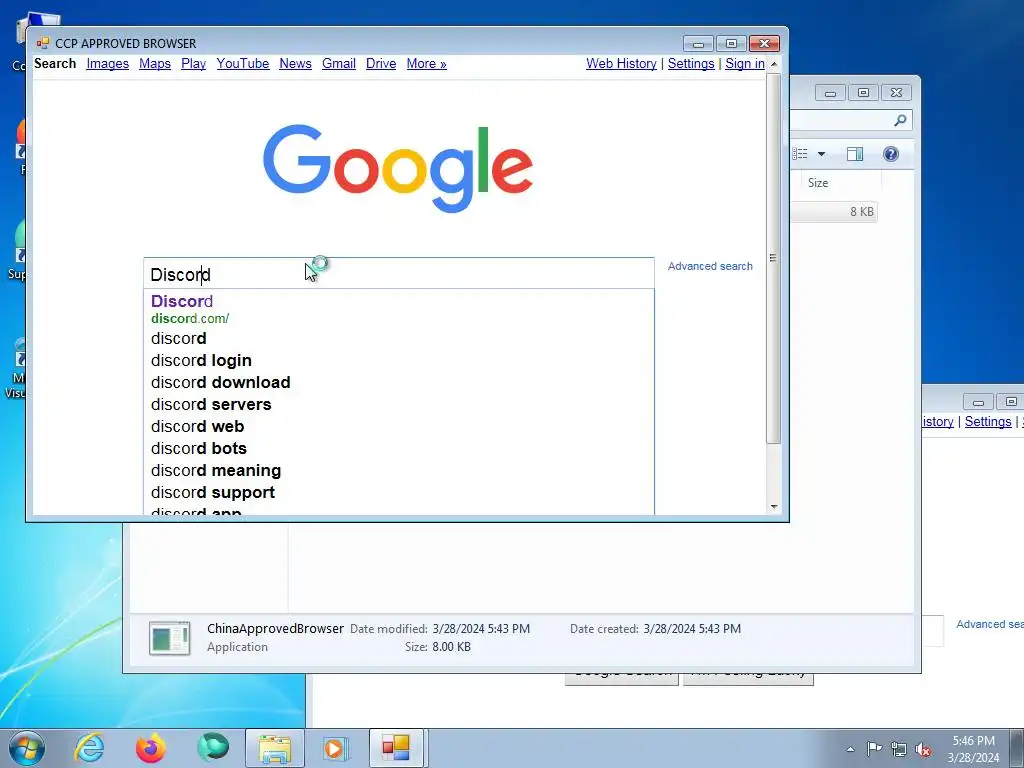This screenshot has height=768, width=1024.
Task: Launch Internet Explorer from the taskbar
Action: 89,748
